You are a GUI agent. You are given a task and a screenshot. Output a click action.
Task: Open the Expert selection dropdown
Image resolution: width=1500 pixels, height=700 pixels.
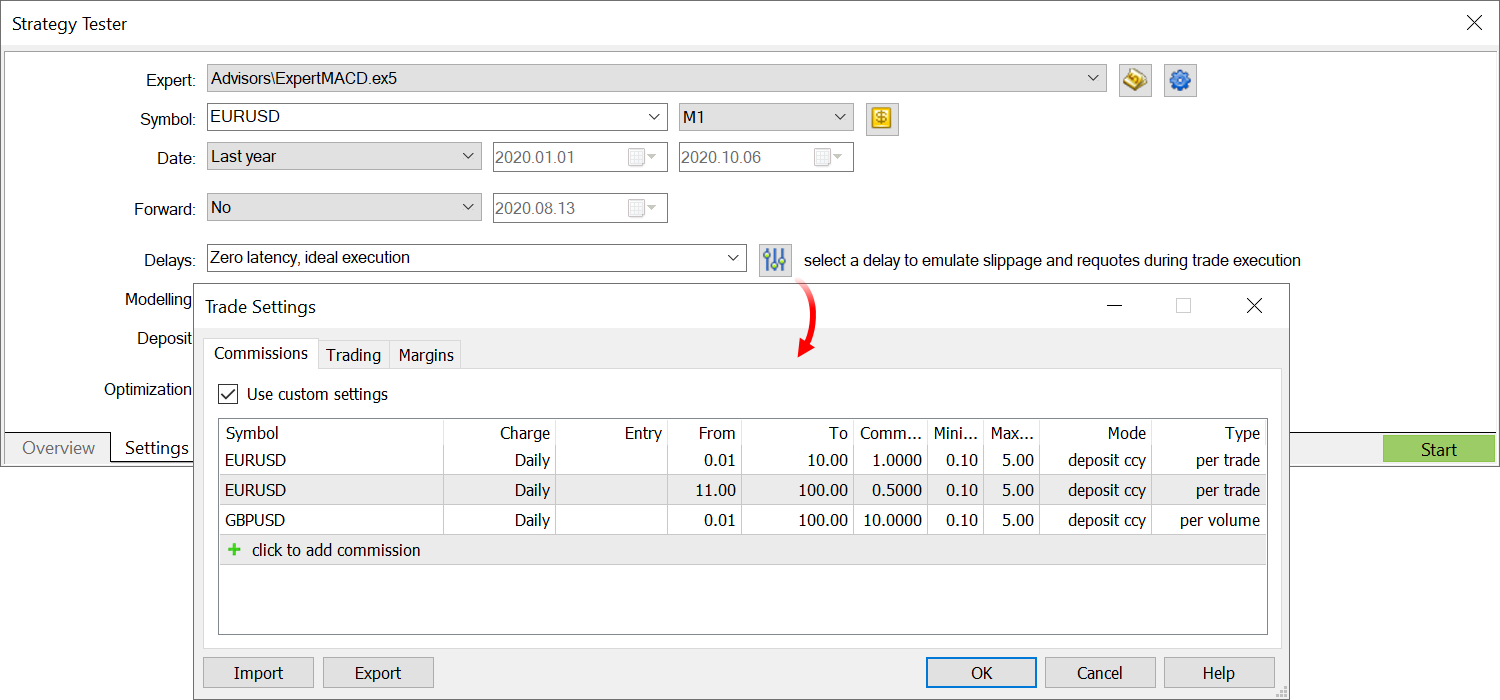point(1093,78)
